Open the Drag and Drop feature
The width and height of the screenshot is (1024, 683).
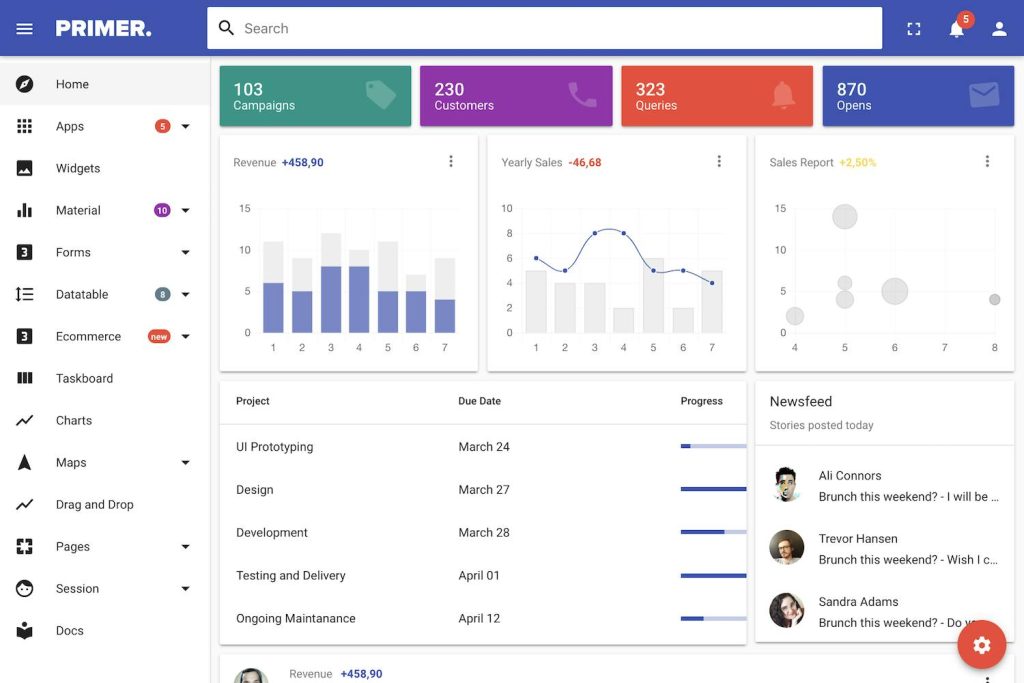click(94, 504)
